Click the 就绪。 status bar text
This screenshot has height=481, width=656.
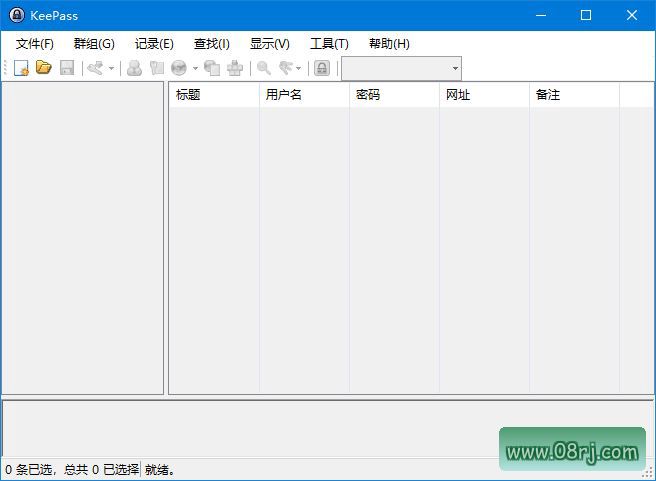(x=159, y=470)
